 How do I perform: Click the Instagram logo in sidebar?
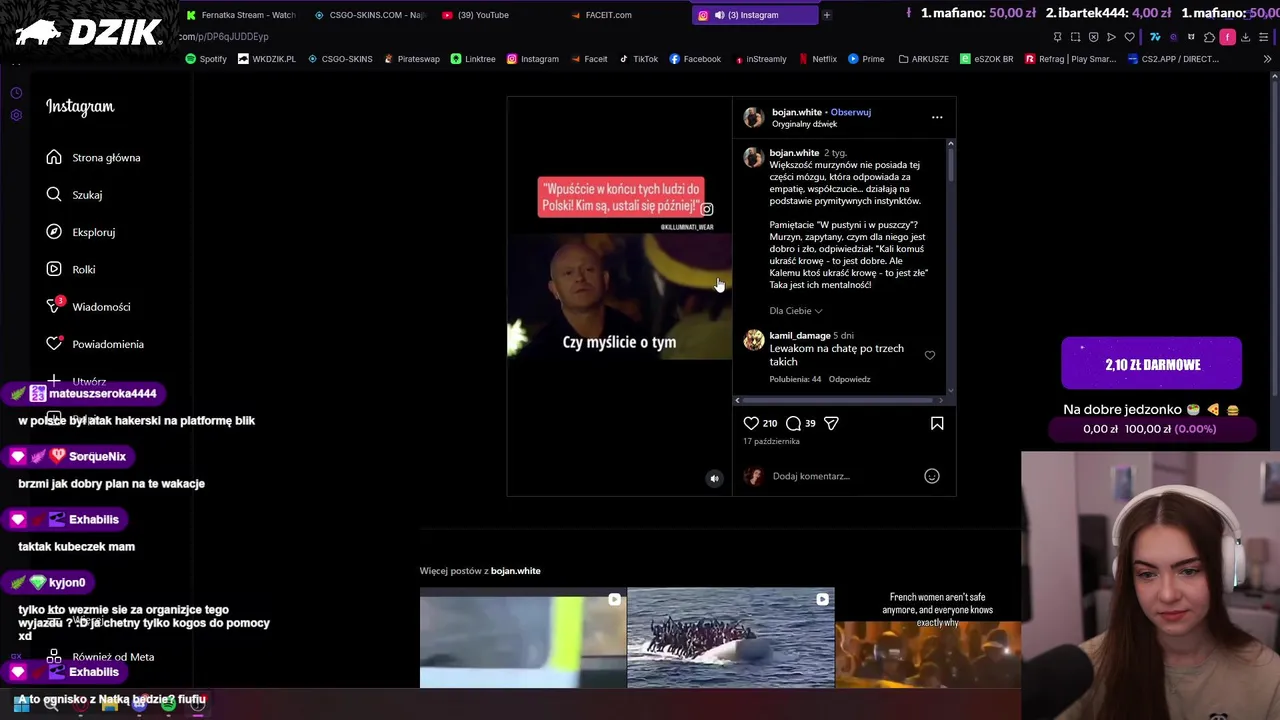(80, 107)
